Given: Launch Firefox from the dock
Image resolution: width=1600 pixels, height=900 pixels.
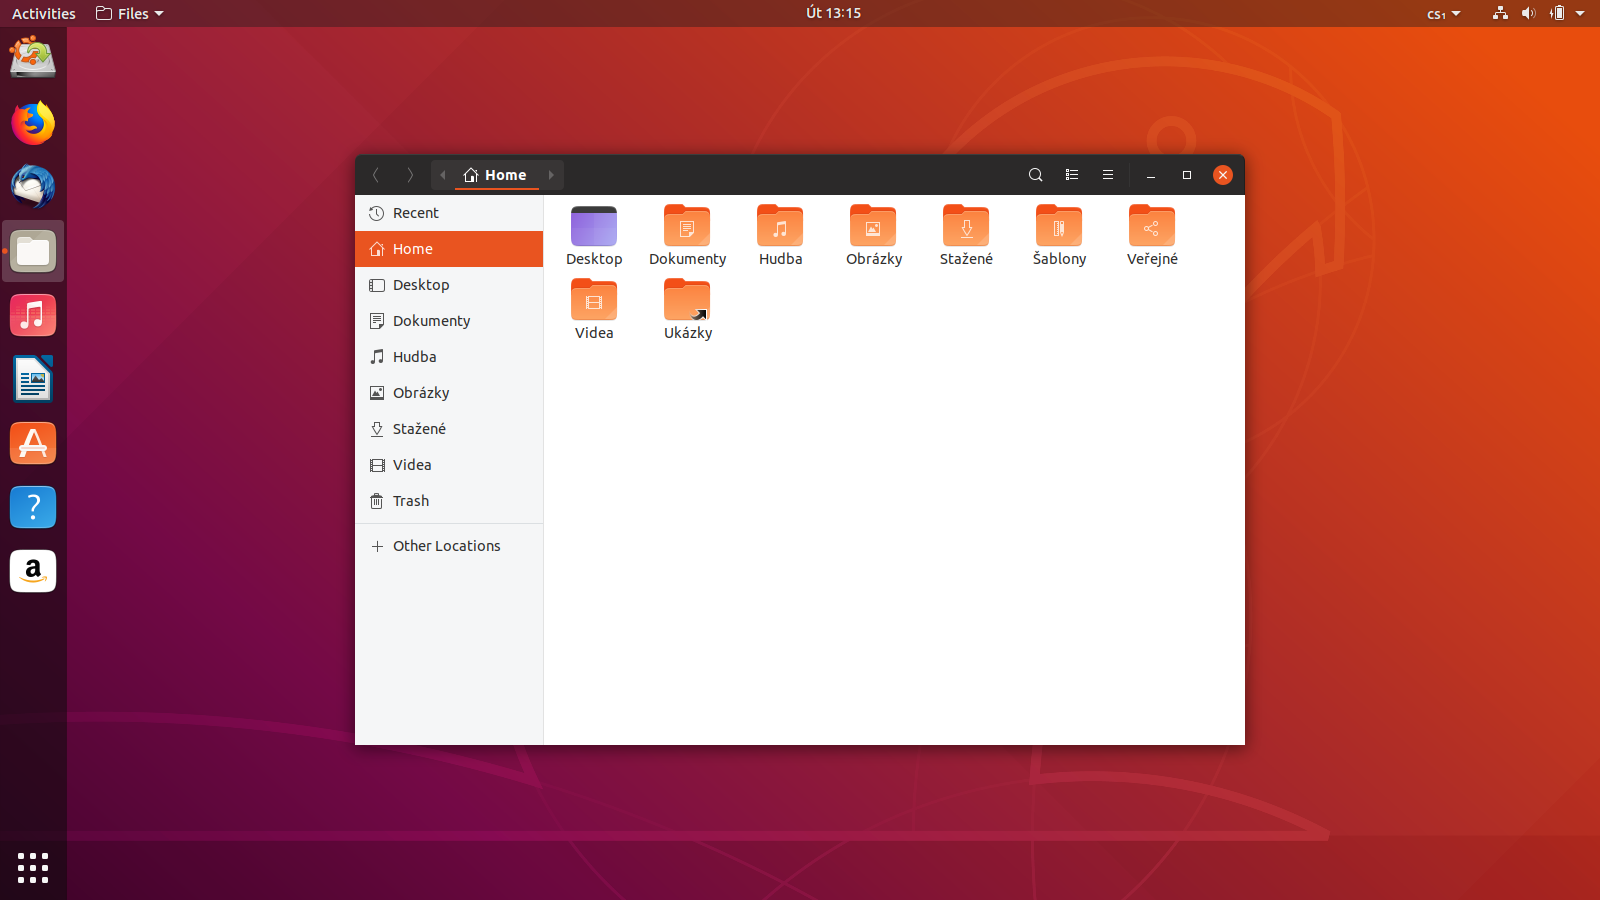Looking at the screenshot, I should coord(33,123).
